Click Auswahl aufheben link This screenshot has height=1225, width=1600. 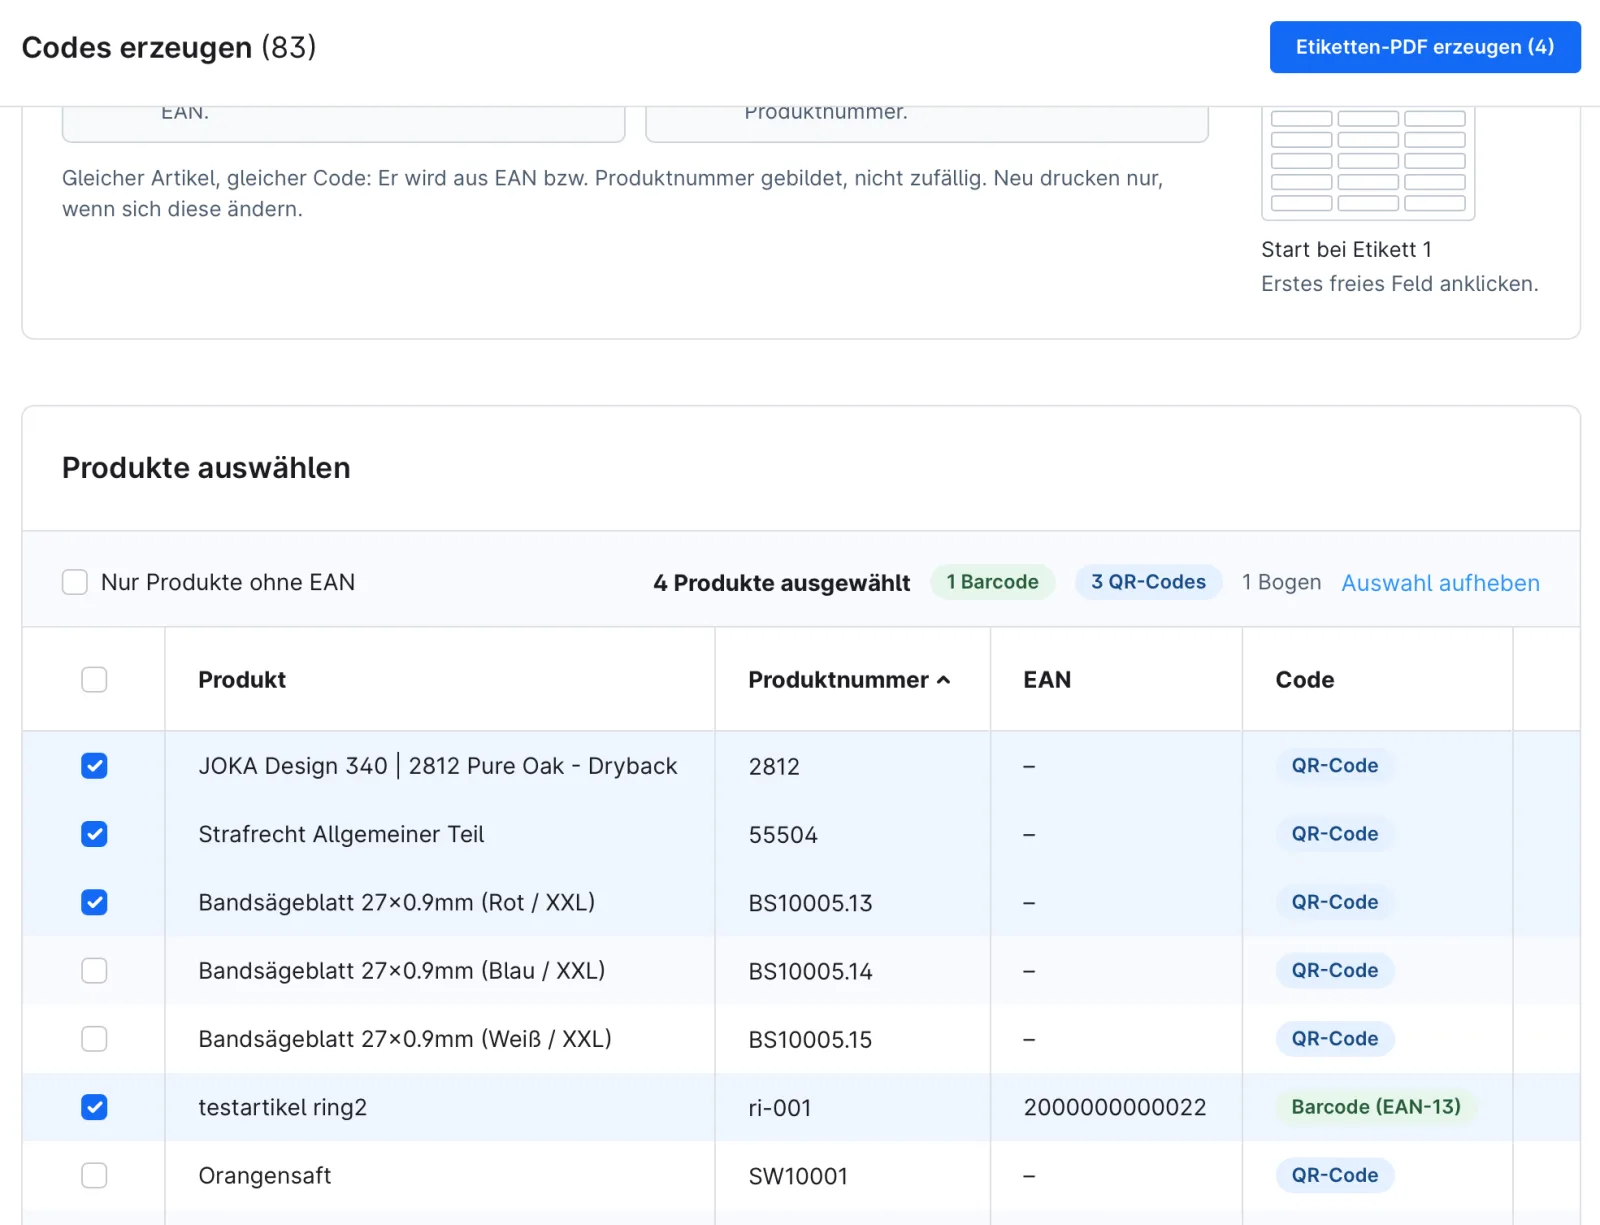pos(1440,583)
